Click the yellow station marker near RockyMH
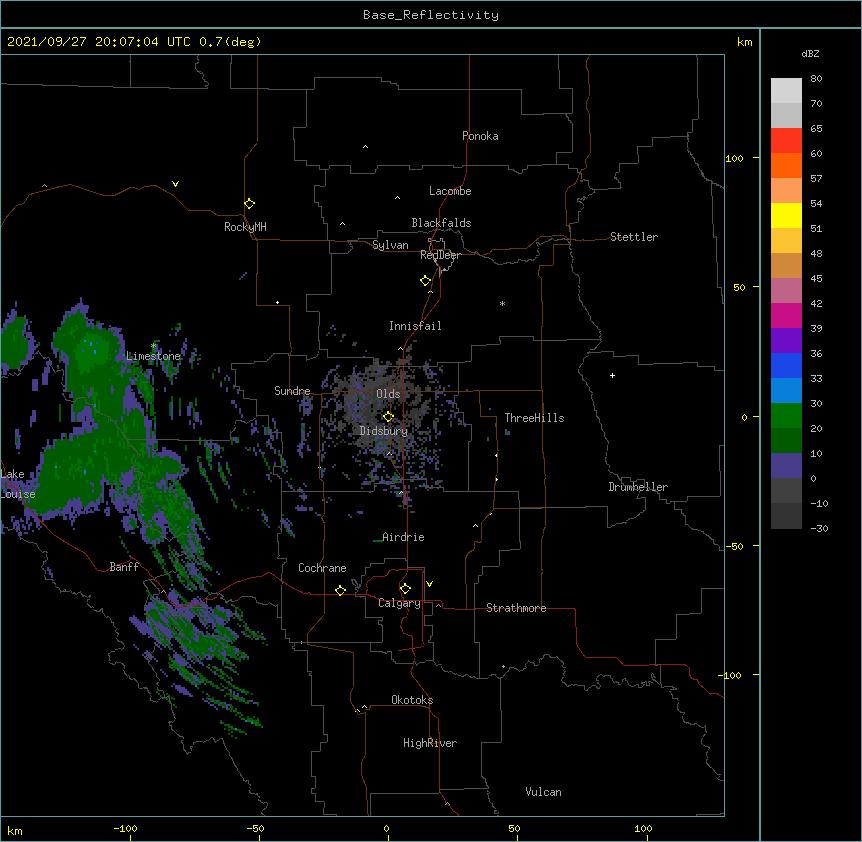 (x=249, y=203)
